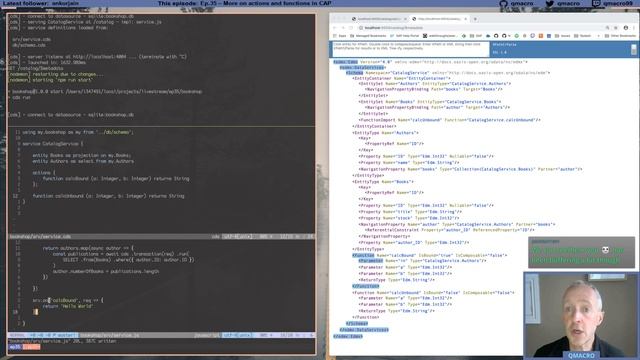Open the Other Bookmarks folder
The height and width of the screenshot is (360, 640).
(619, 36)
